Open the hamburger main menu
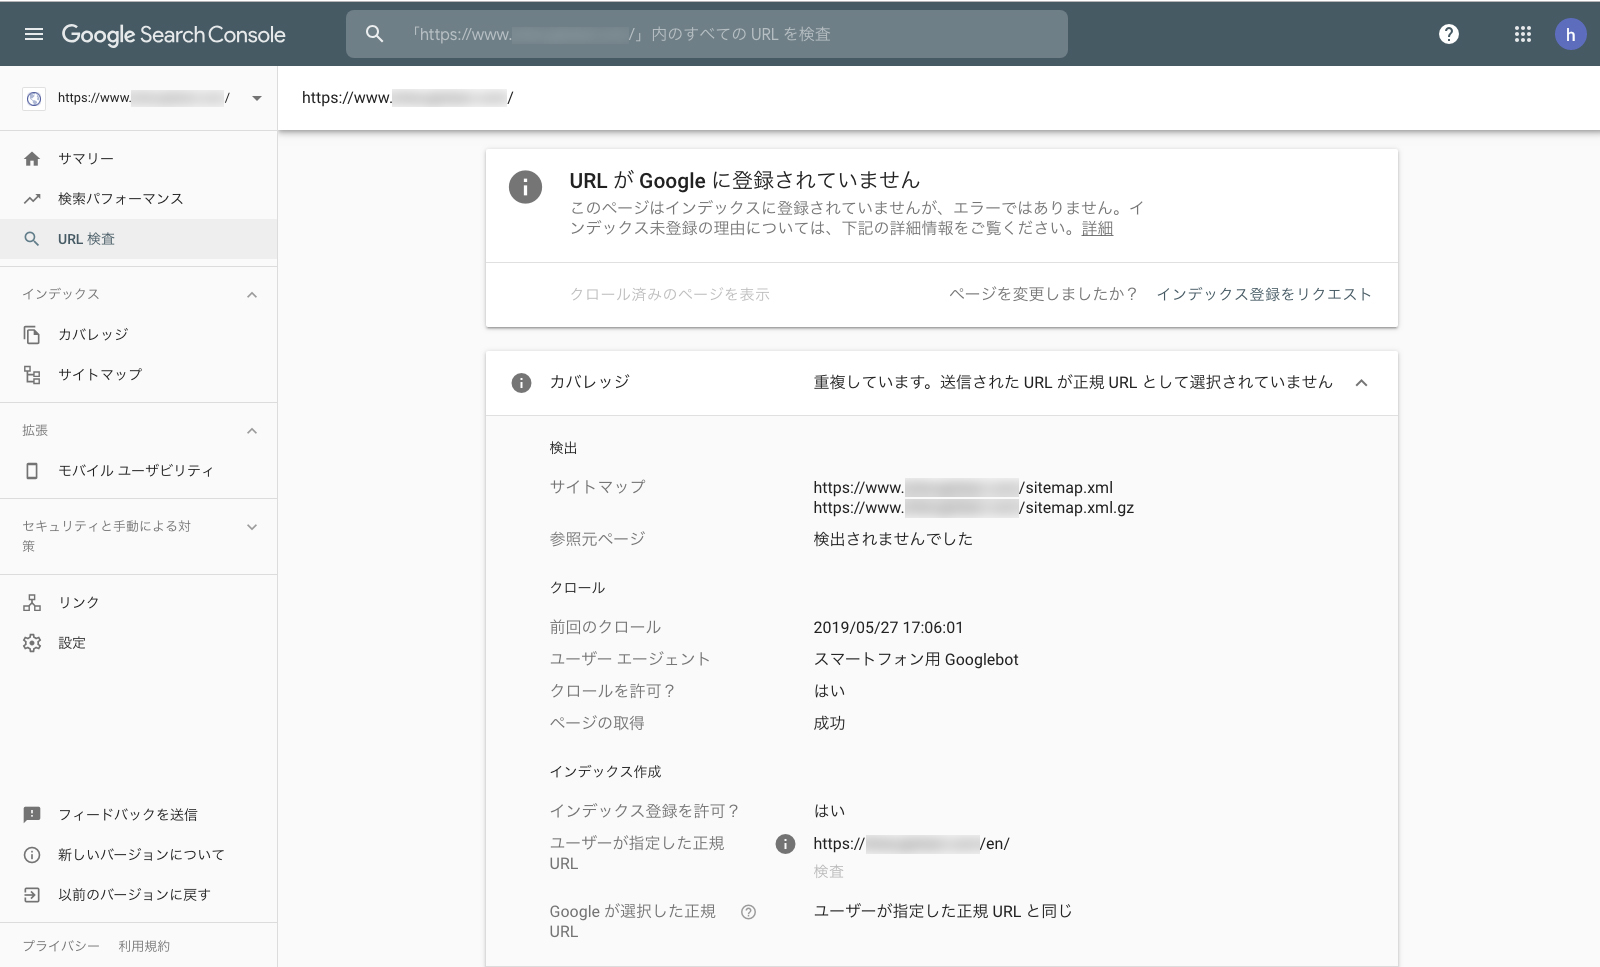Image resolution: width=1600 pixels, height=967 pixels. coord(34,34)
